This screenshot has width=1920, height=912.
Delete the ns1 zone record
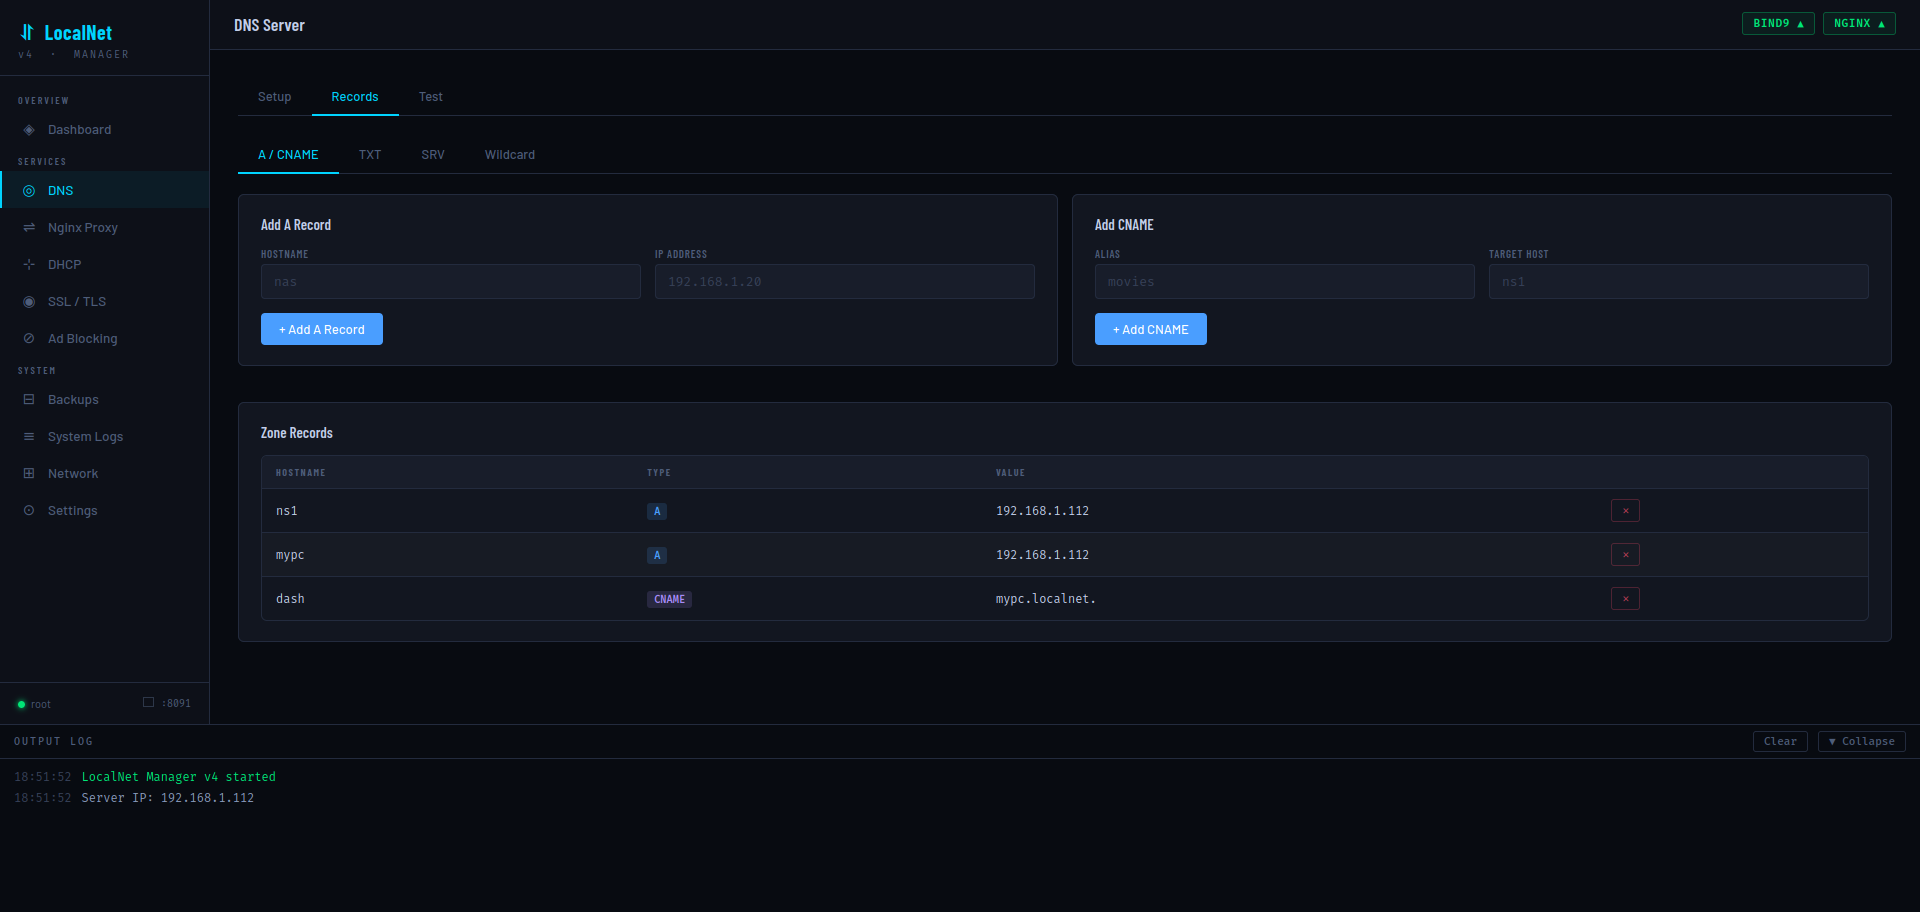point(1625,511)
